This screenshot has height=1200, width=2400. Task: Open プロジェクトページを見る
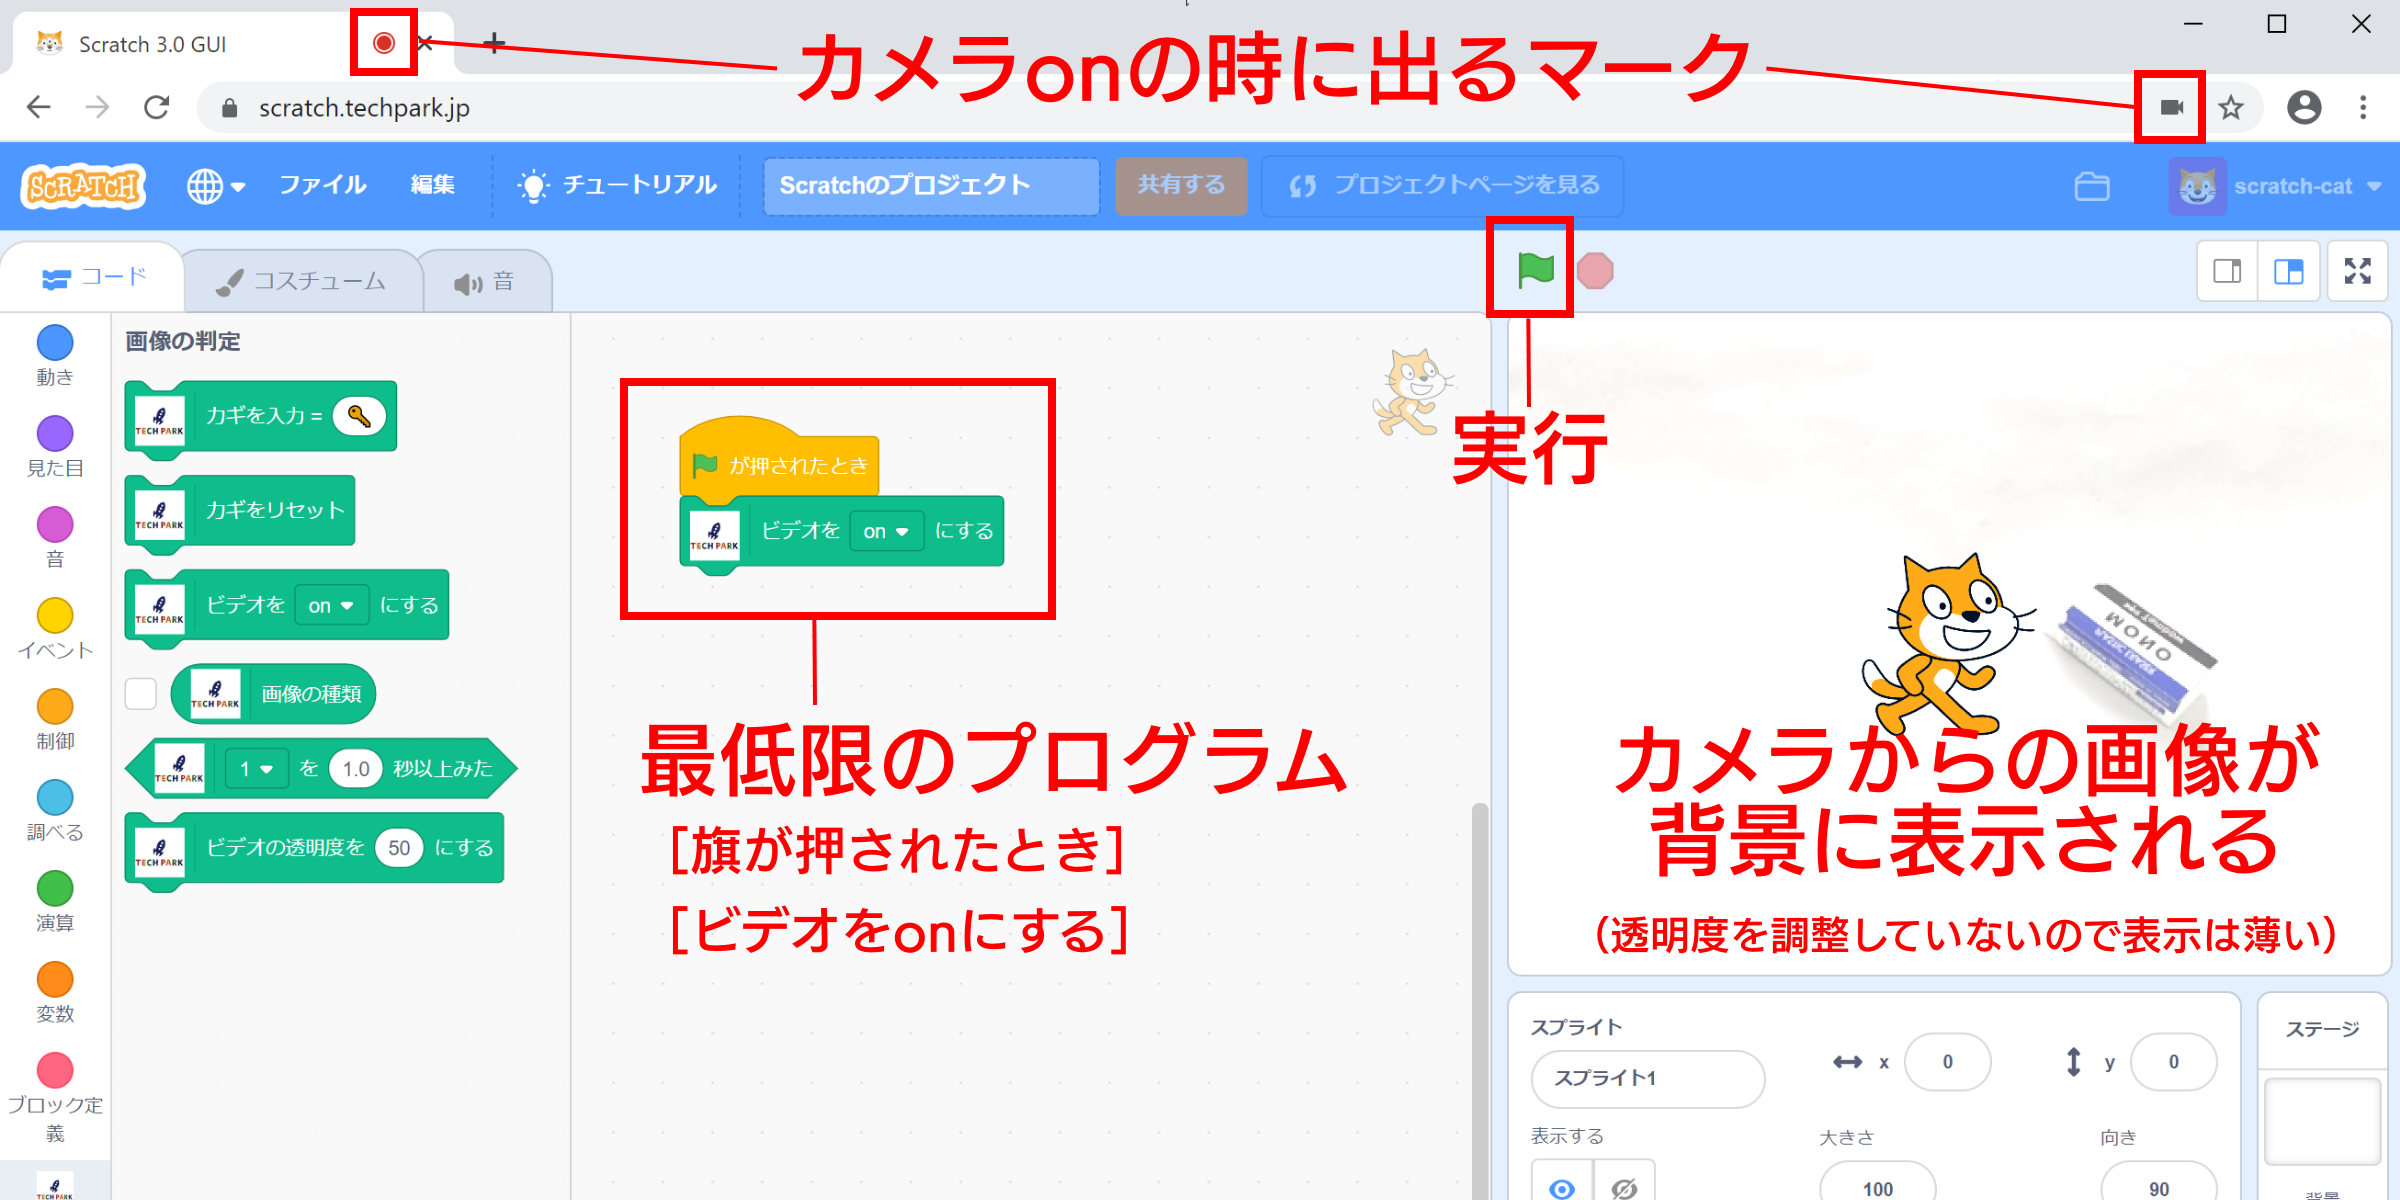(1443, 185)
